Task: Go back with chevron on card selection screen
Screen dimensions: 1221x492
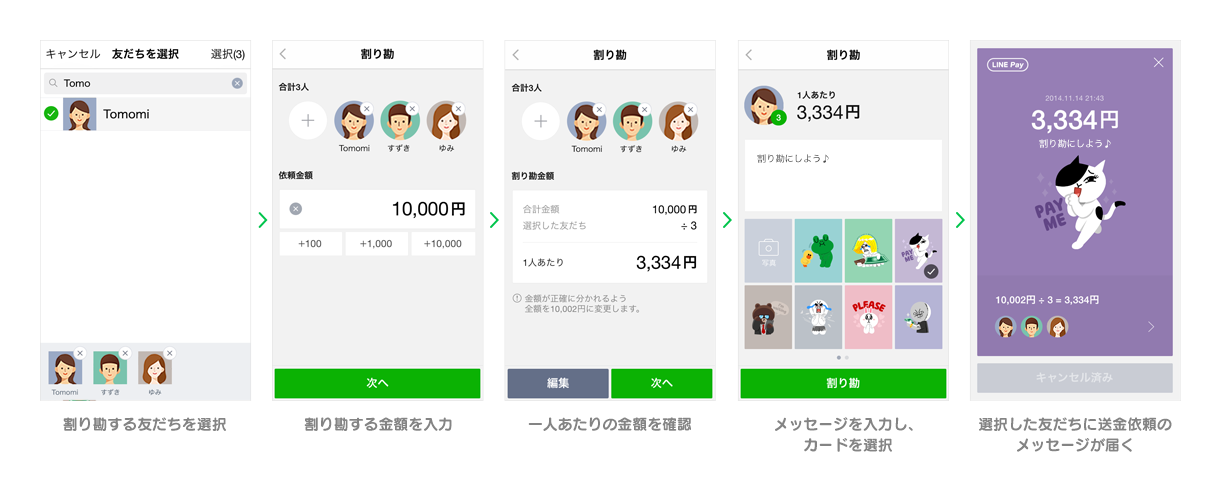Action: click(x=749, y=55)
